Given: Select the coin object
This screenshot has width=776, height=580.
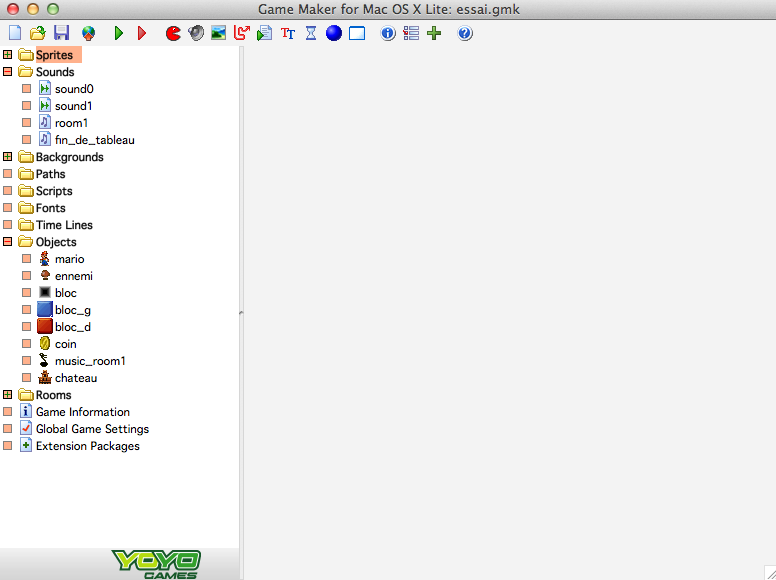Looking at the screenshot, I should (x=65, y=344).
